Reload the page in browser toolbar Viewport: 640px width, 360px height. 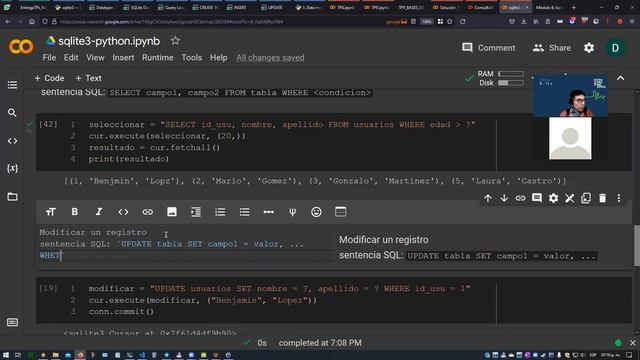coord(462,21)
